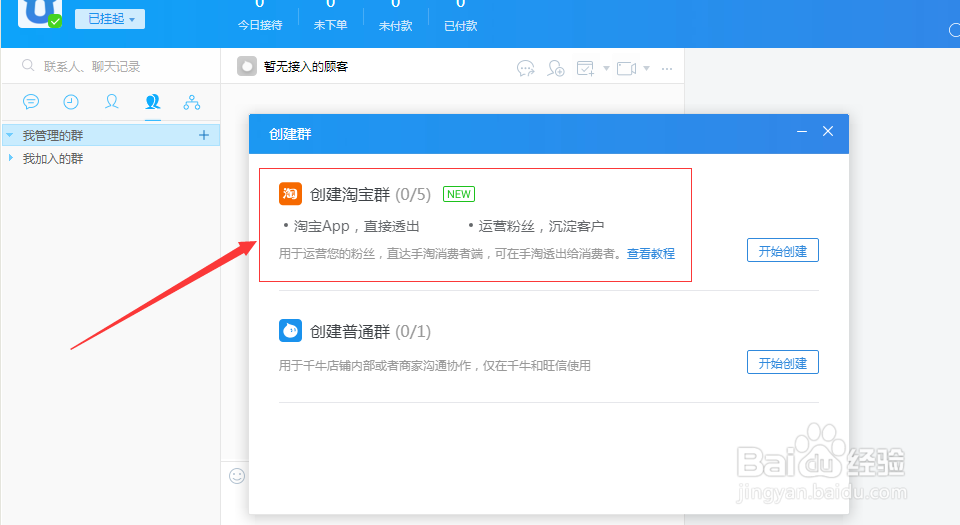Collapse the 我管理的群 group list
The image size is (960, 525).
coord(10,135)
